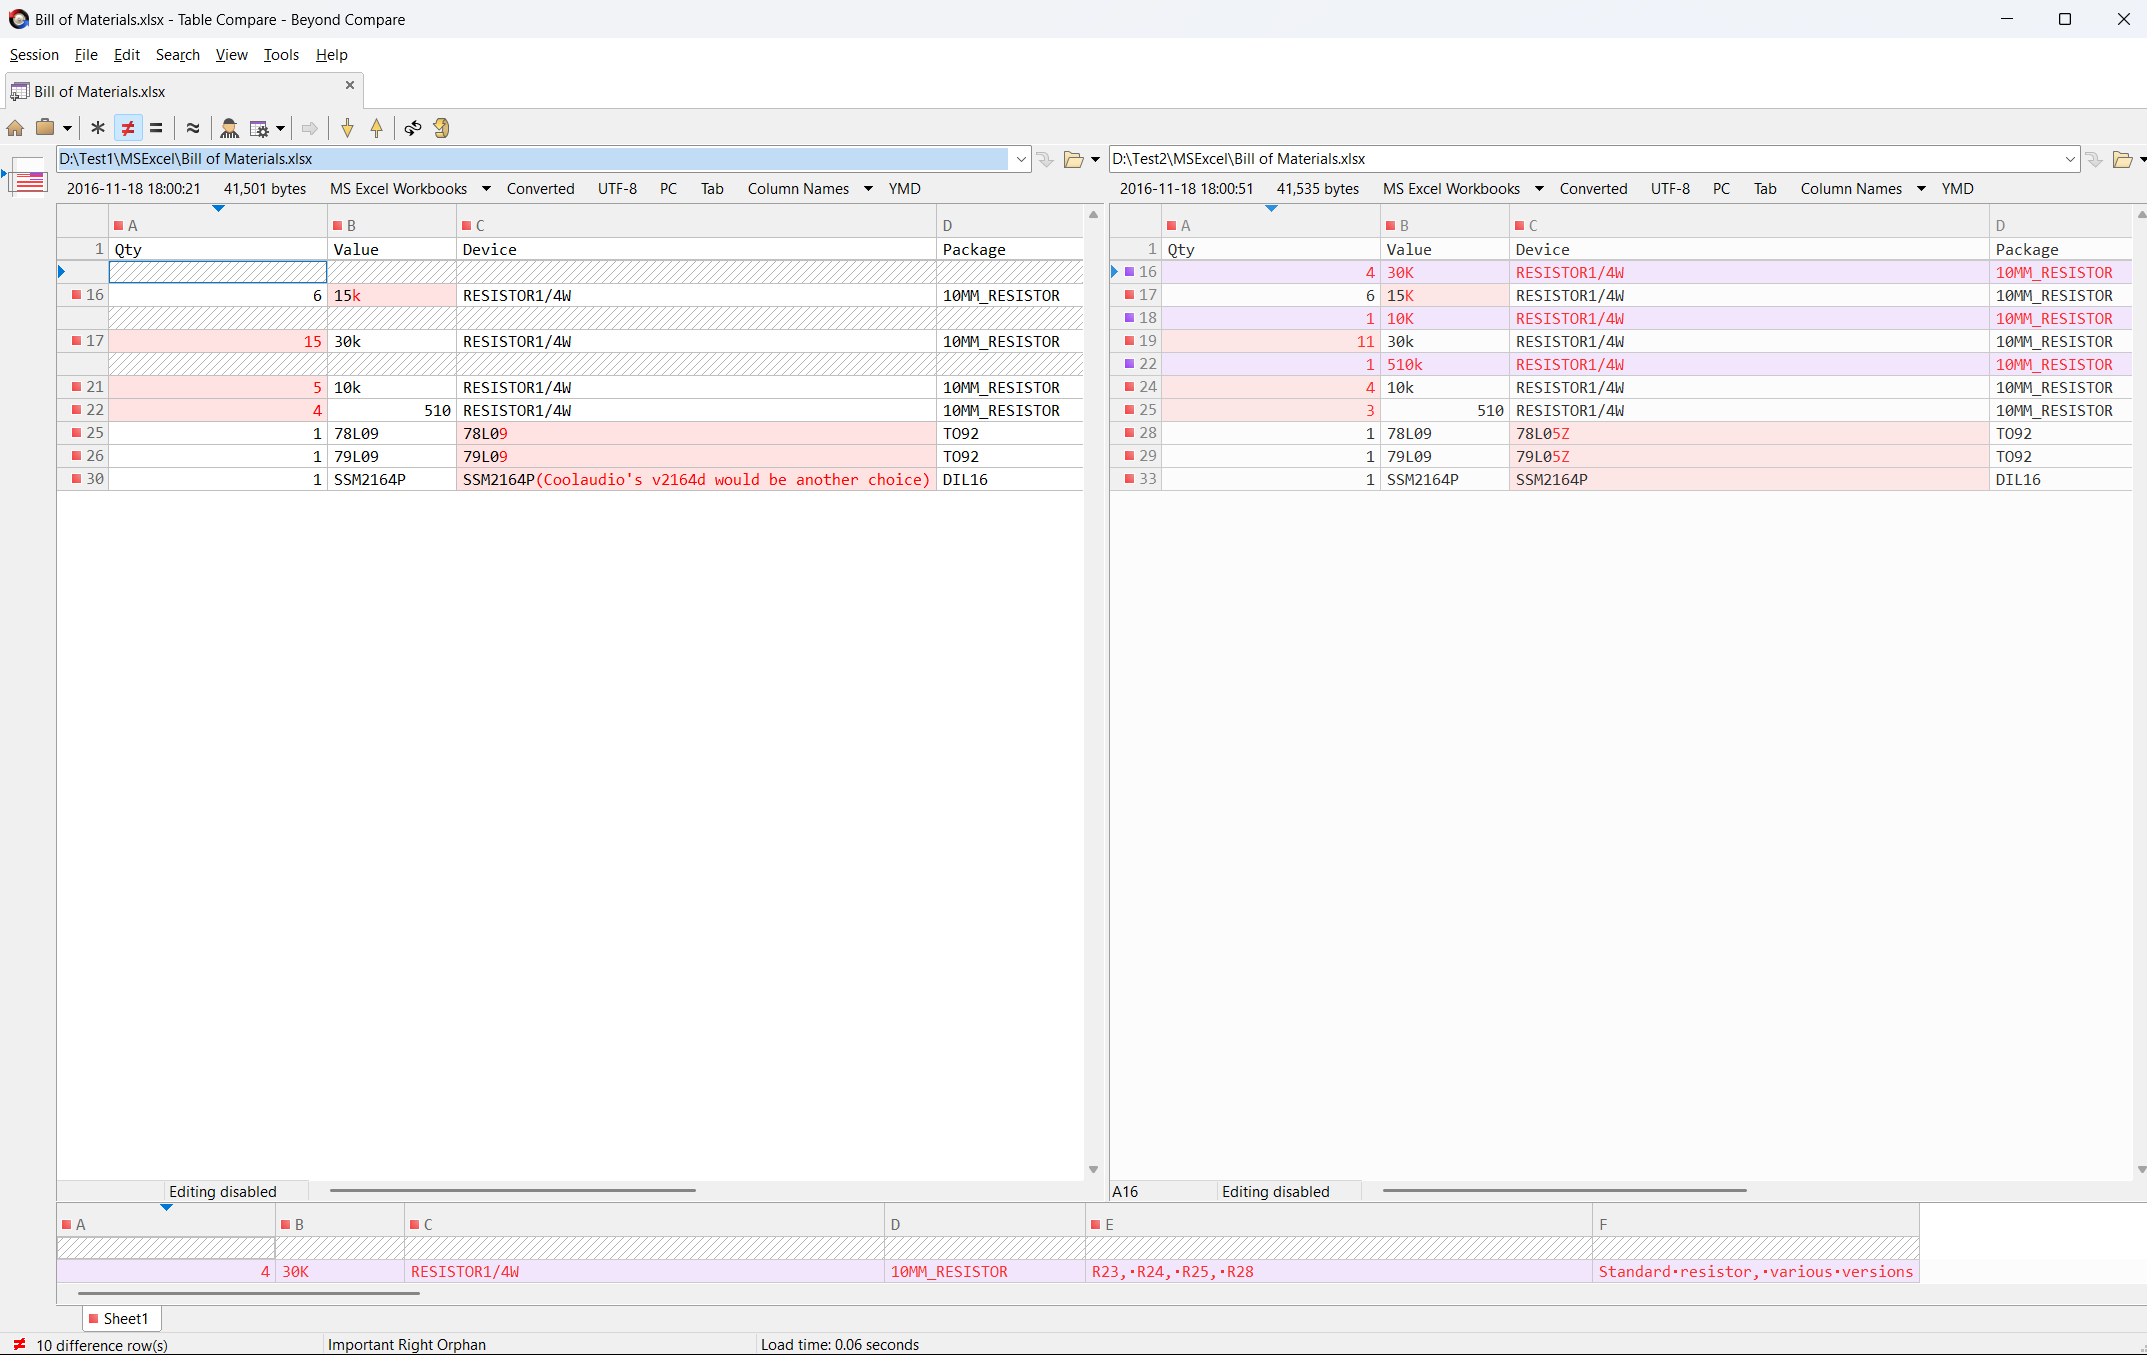2147x1355 pixels.
Task: Toggle show same rows equals filter
Action: pyautogui.click(x=156, y=128)
